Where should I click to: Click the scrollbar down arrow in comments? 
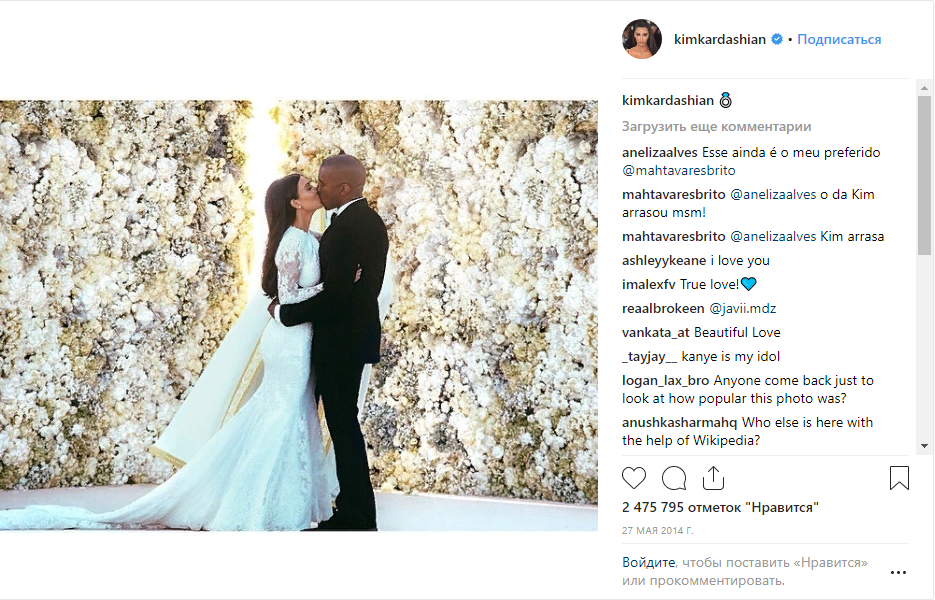coord(924,446)
